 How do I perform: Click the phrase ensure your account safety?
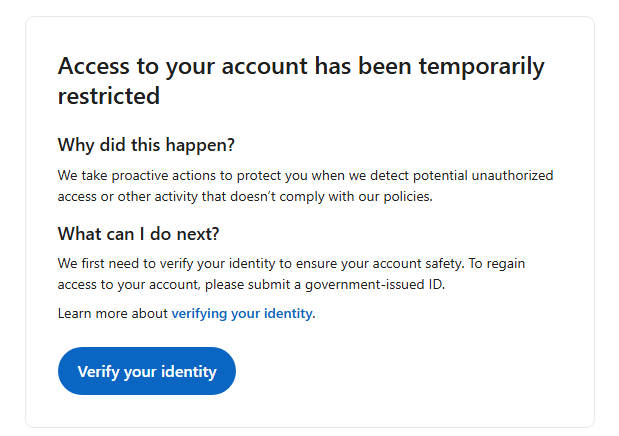click(x=380, y=263)
